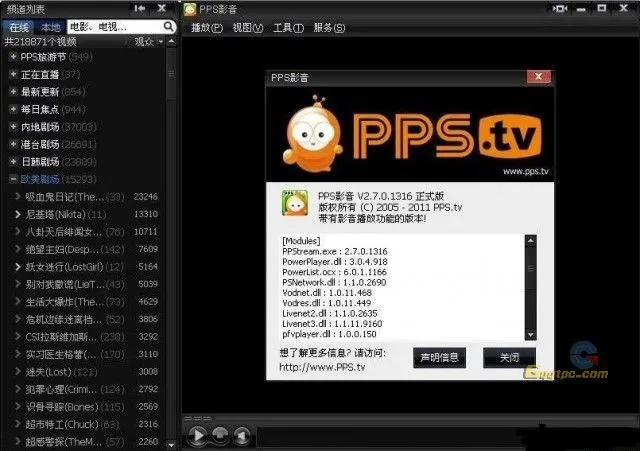Click the volume speaker icon
Screen dimensions: 640x451
pos(242,436)
